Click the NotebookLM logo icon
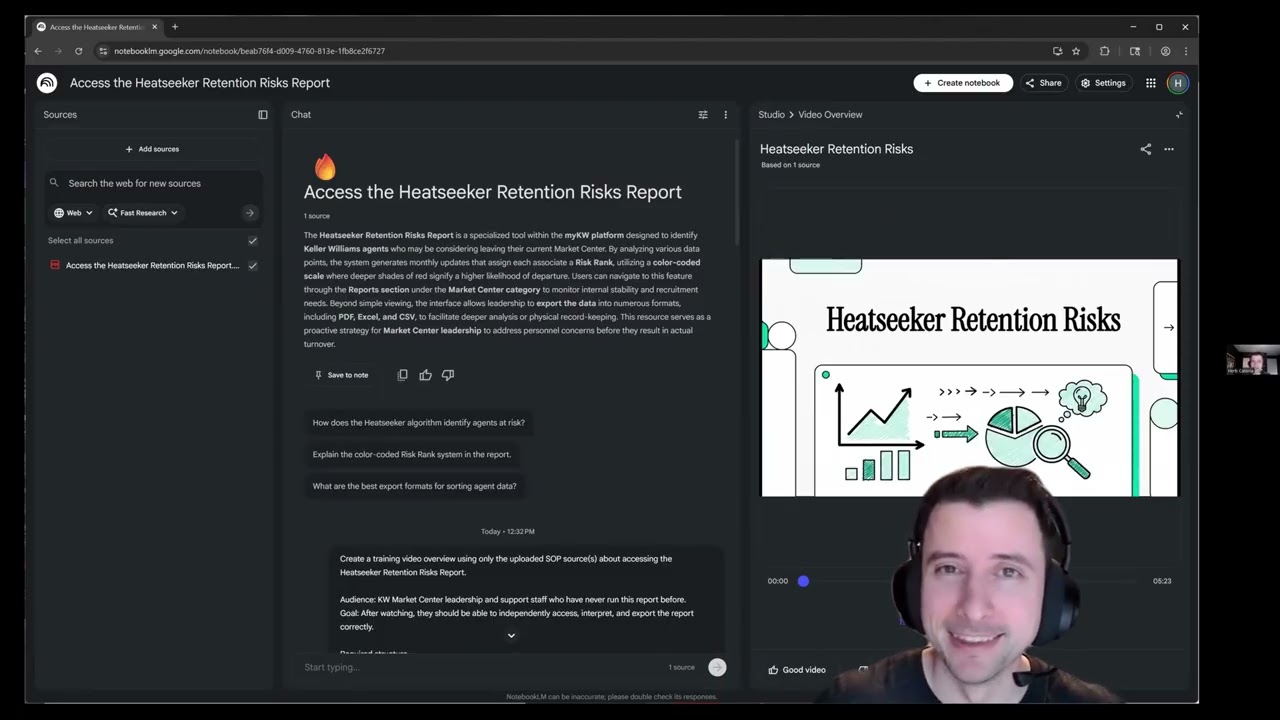This screenshot has width=1280, height=720. (x=47, y=83)
